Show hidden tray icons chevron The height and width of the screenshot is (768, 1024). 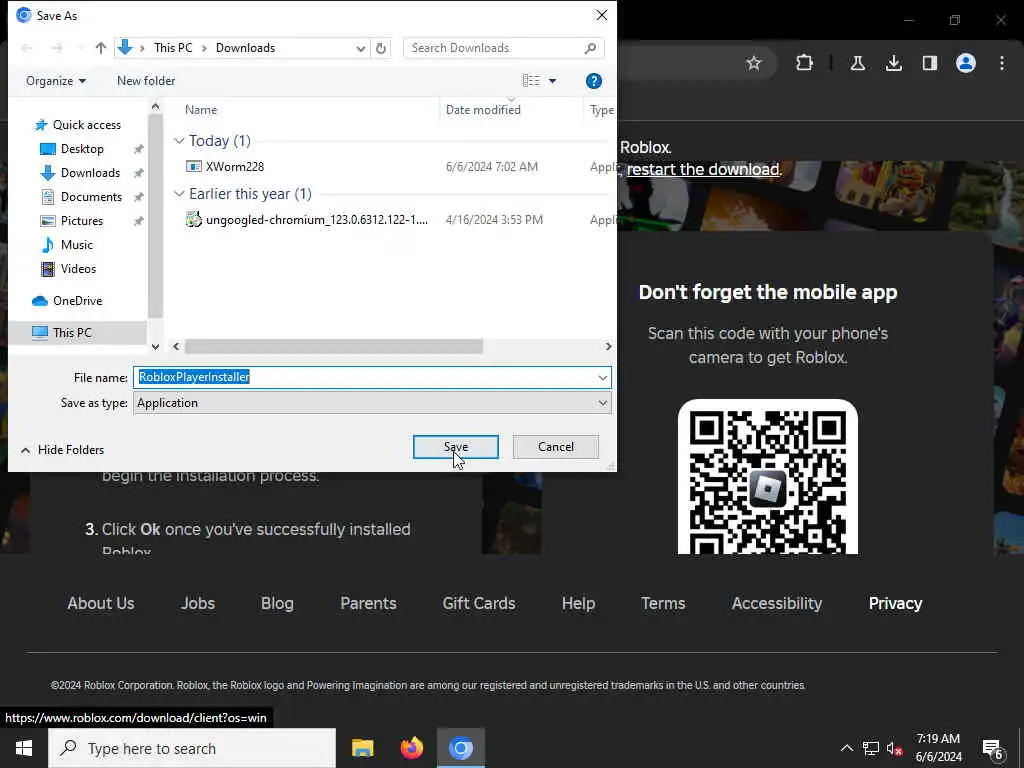click(x=846, y=748)
